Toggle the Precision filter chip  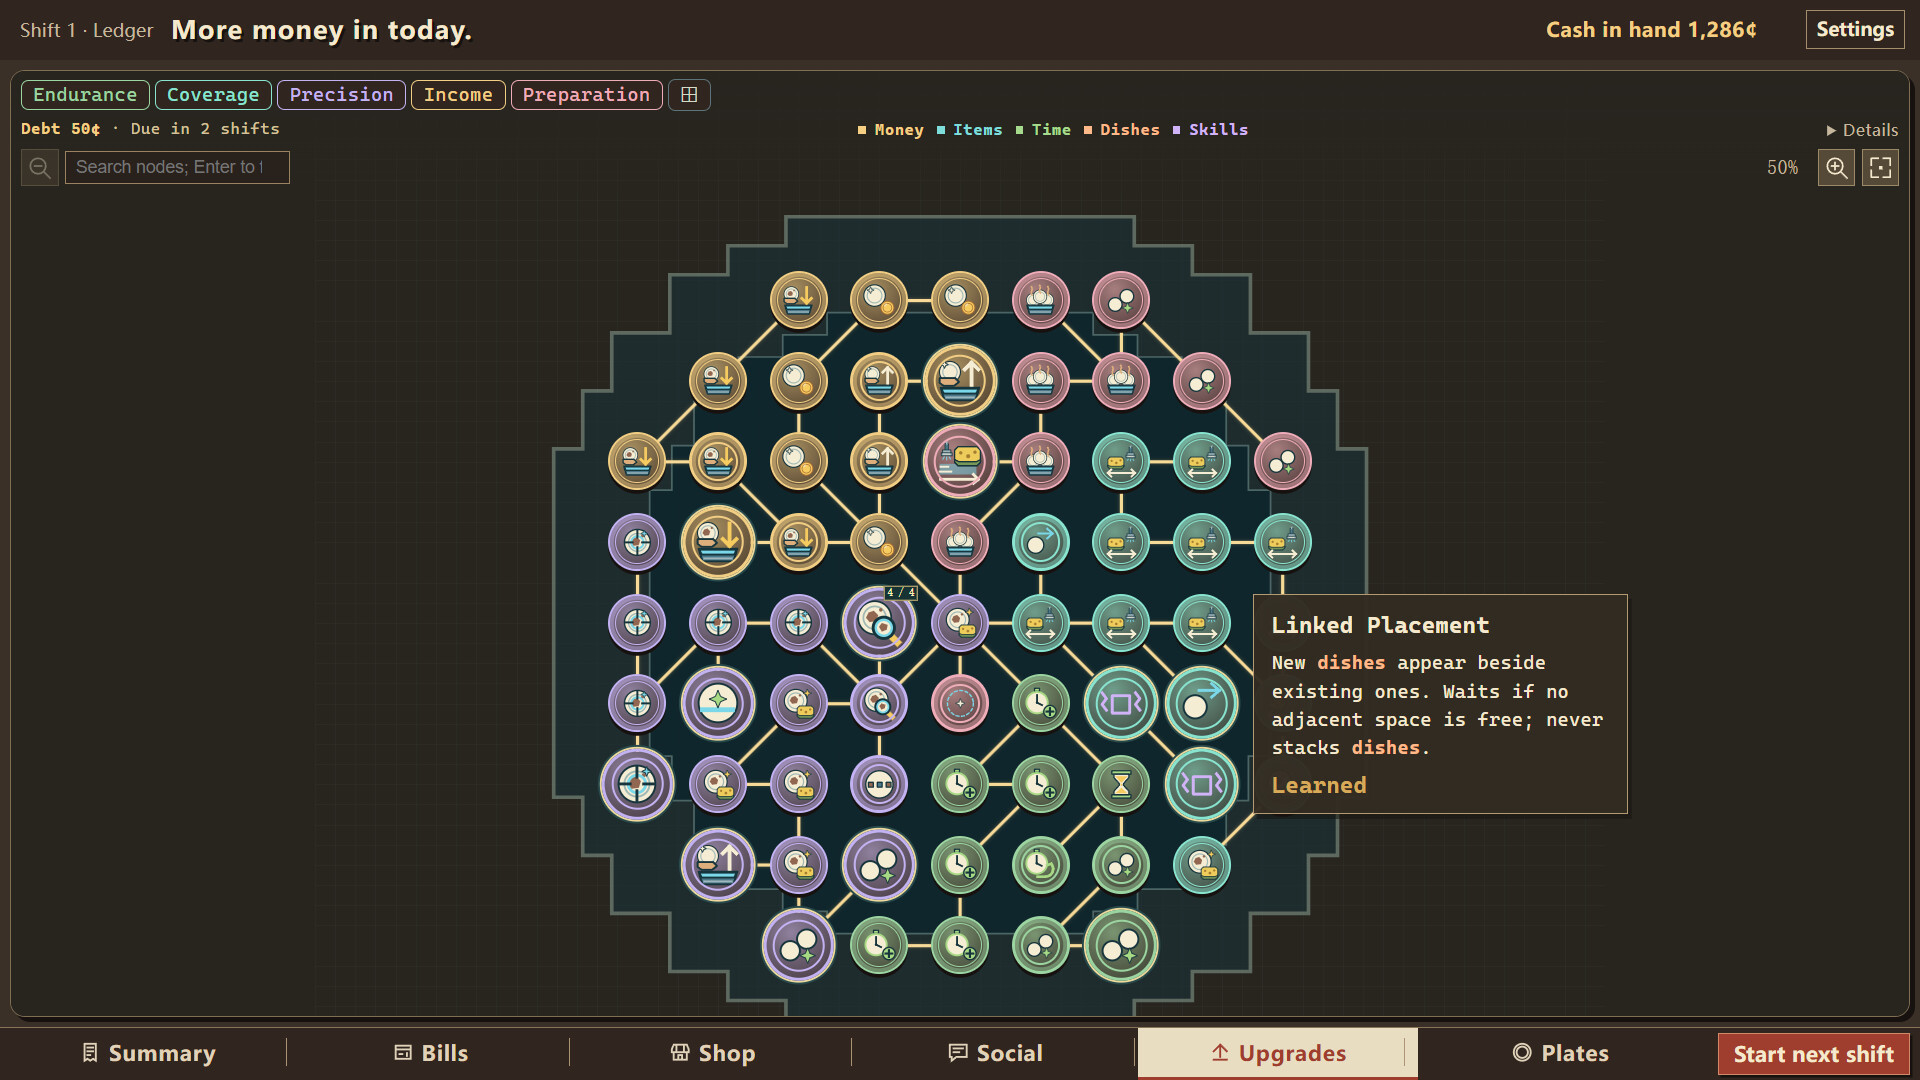click(341, 95)
